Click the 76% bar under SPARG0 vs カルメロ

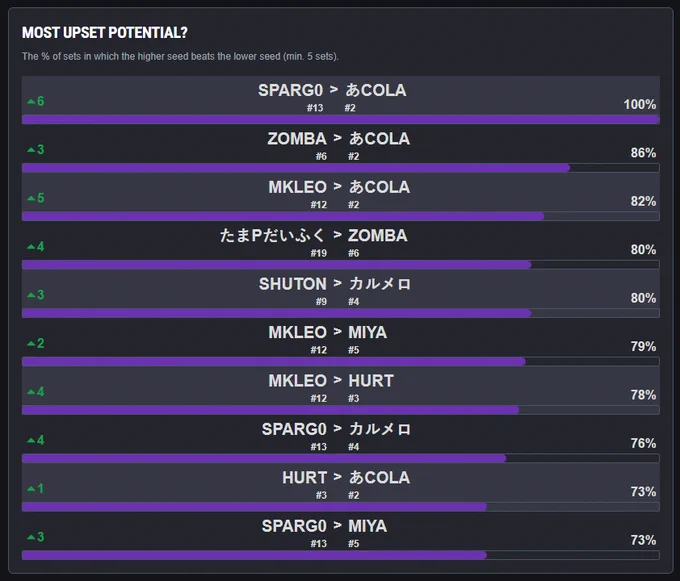(x=264, y=458)
